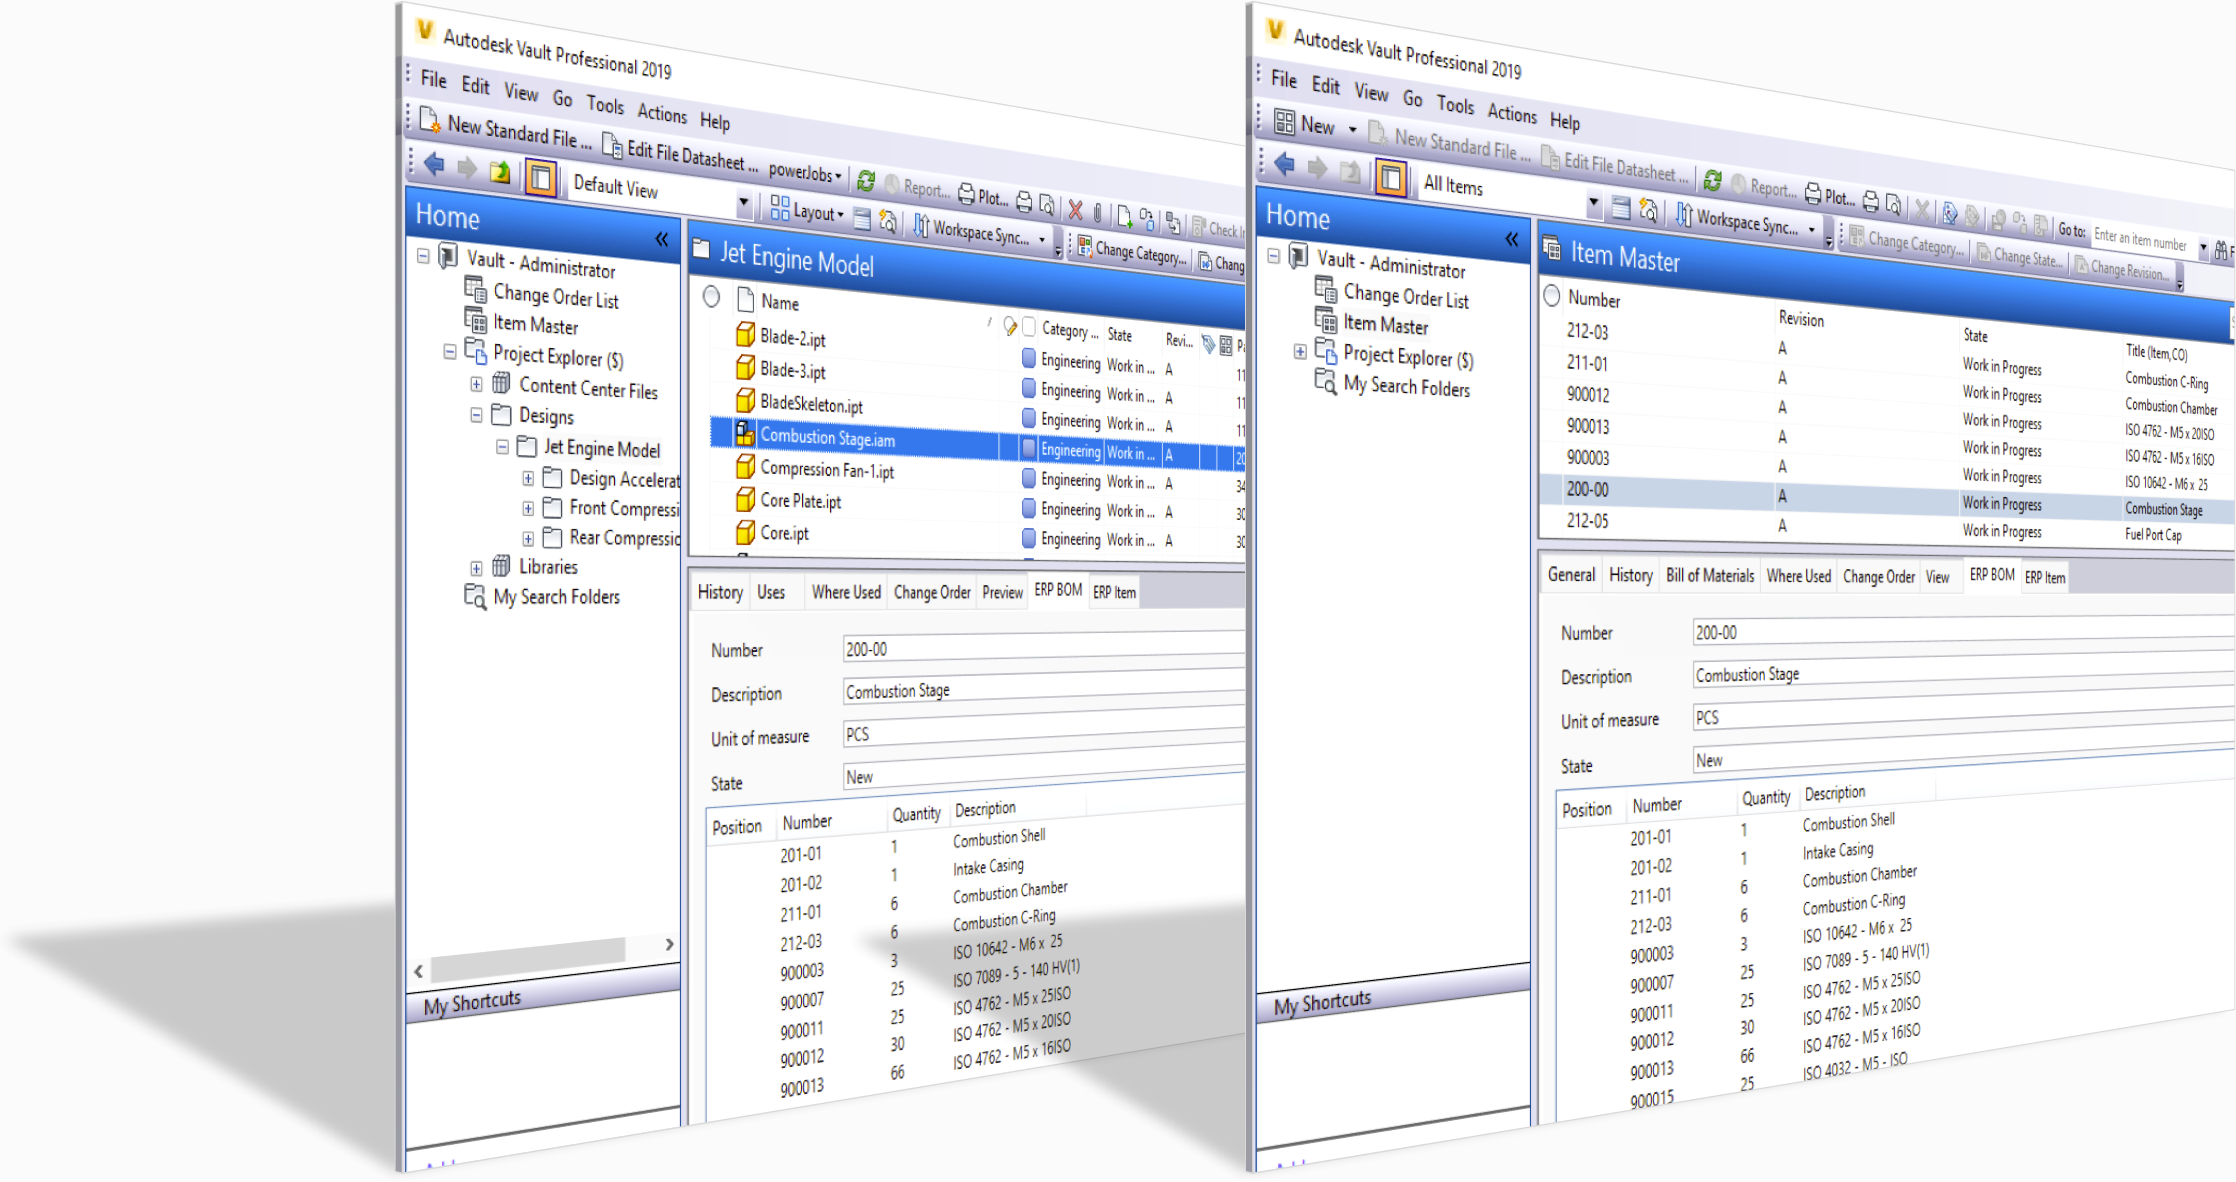Click the Workspace Sync icon in right window
The width and height of the screenshot is (2236, 1182).
(1684, 214)
